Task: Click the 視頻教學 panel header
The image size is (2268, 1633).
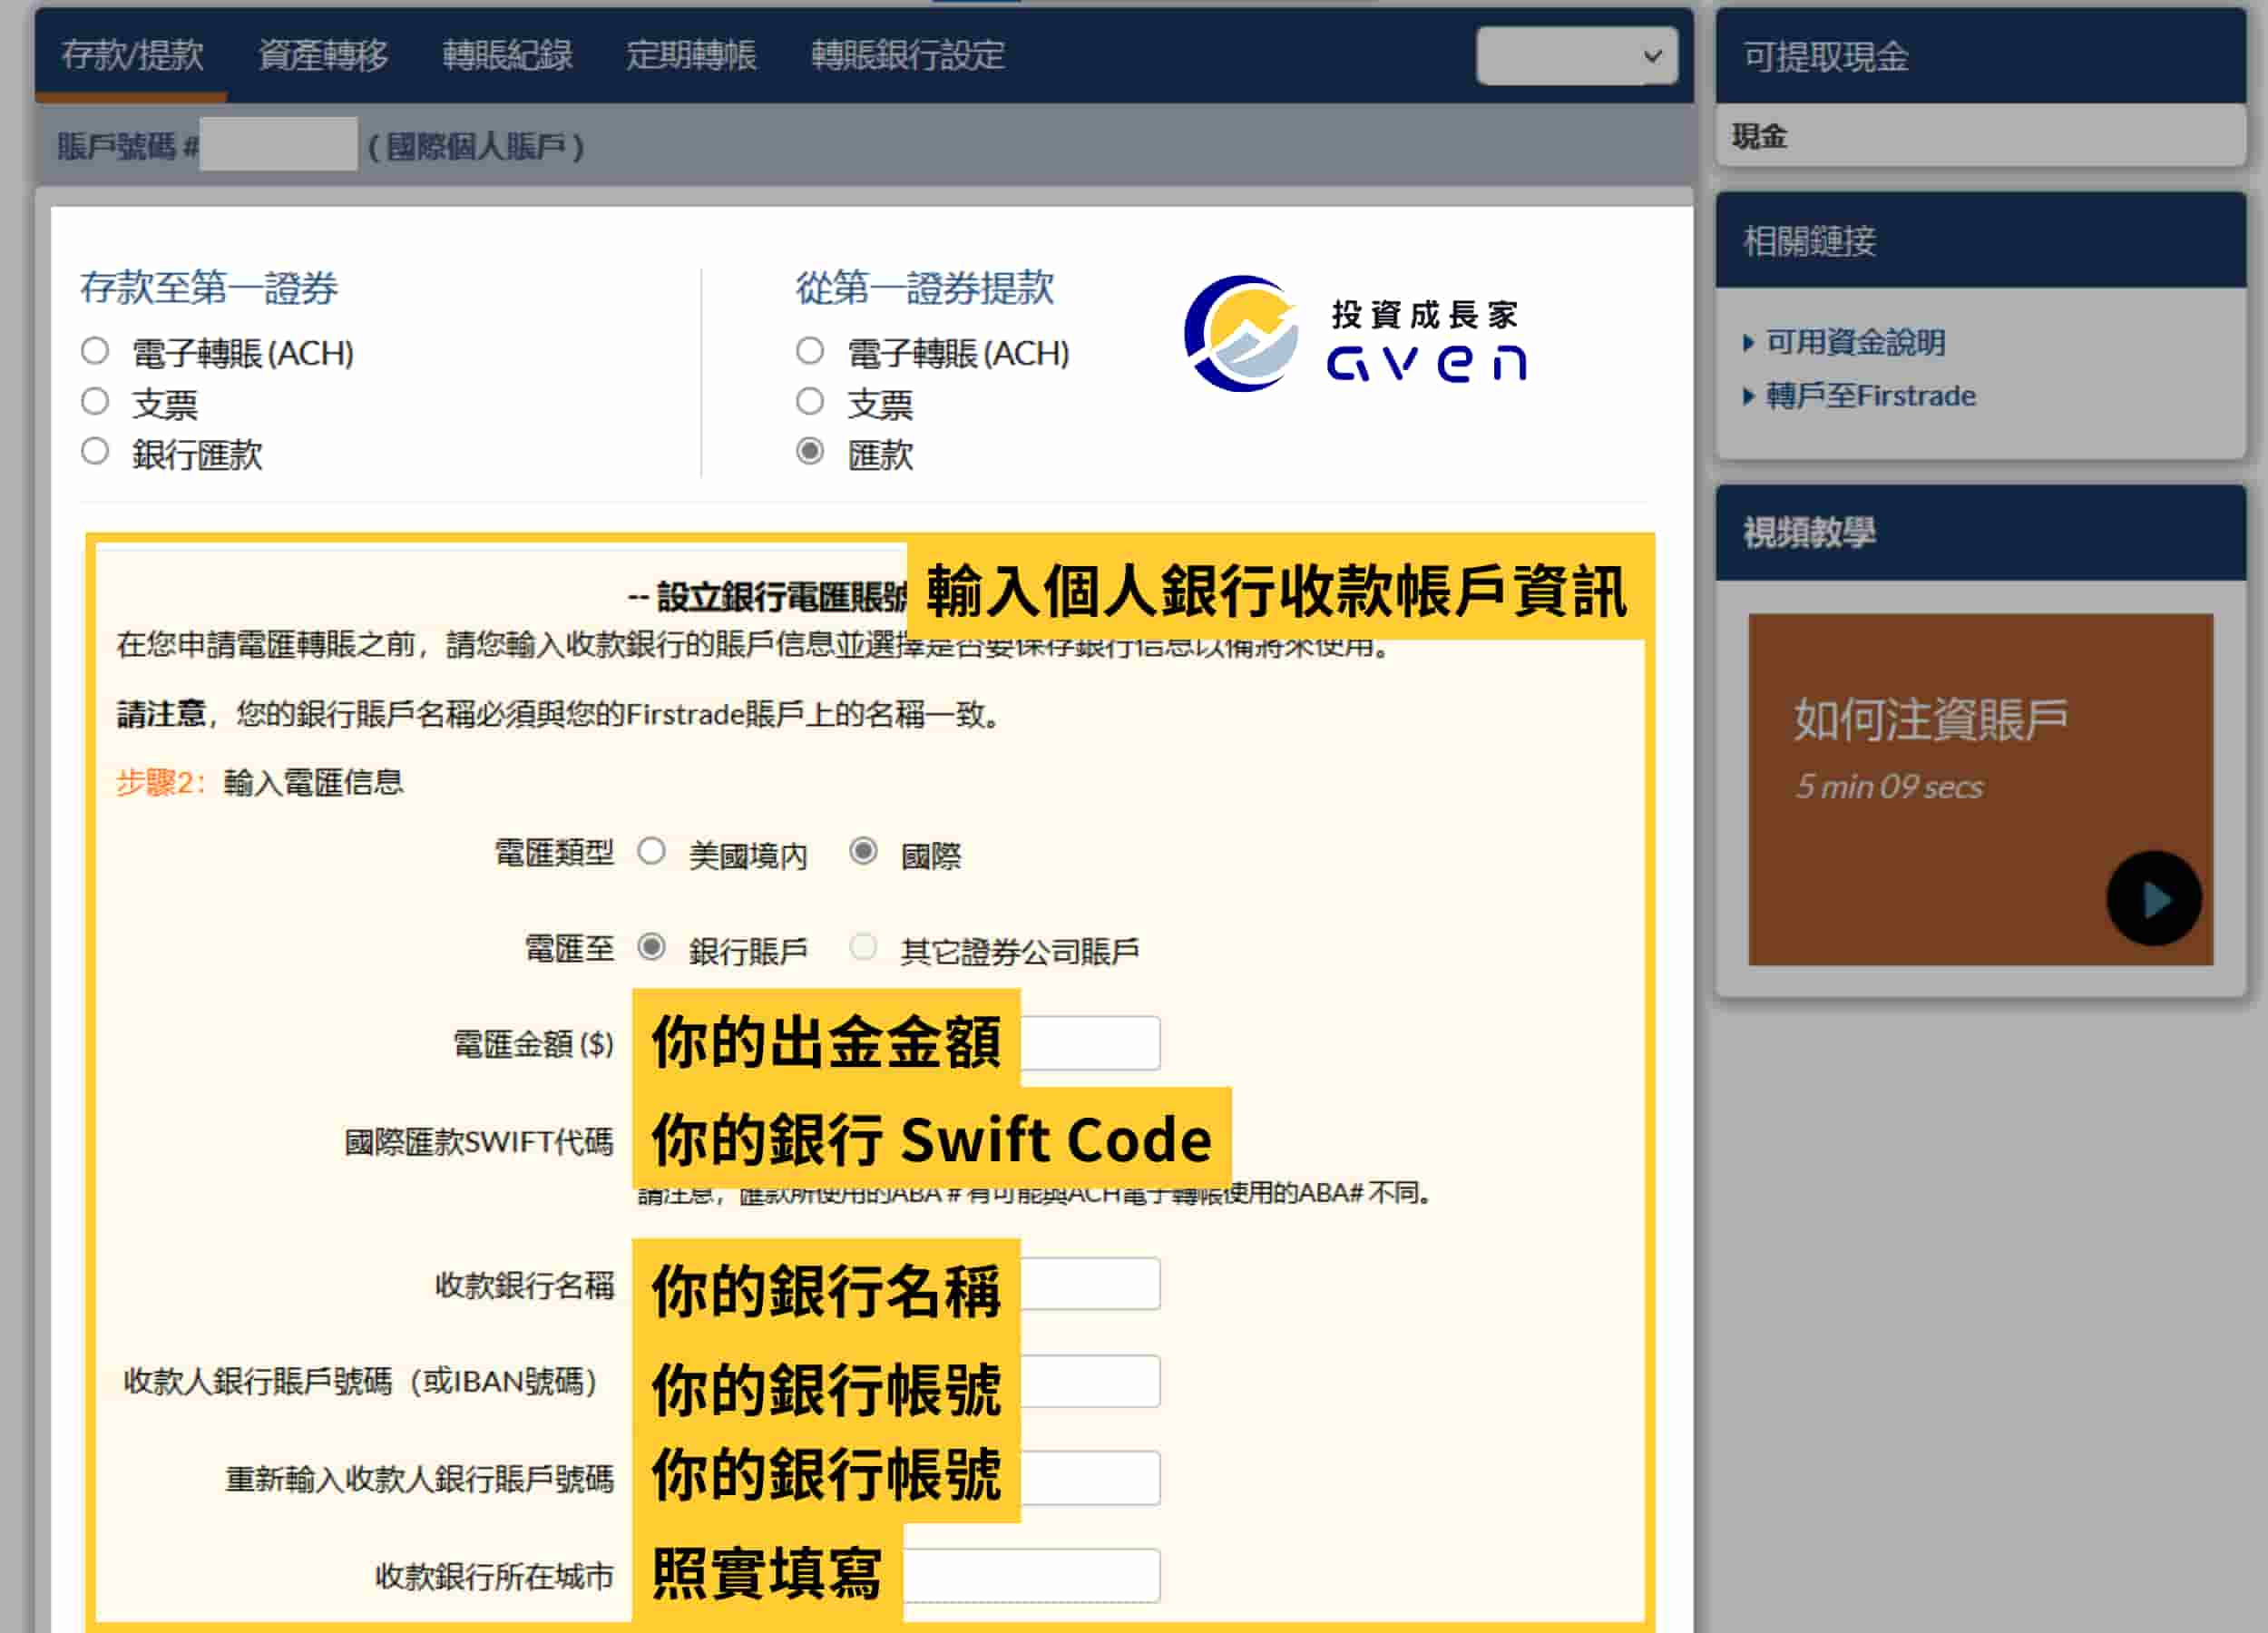Action: [x=1981, y=533]
